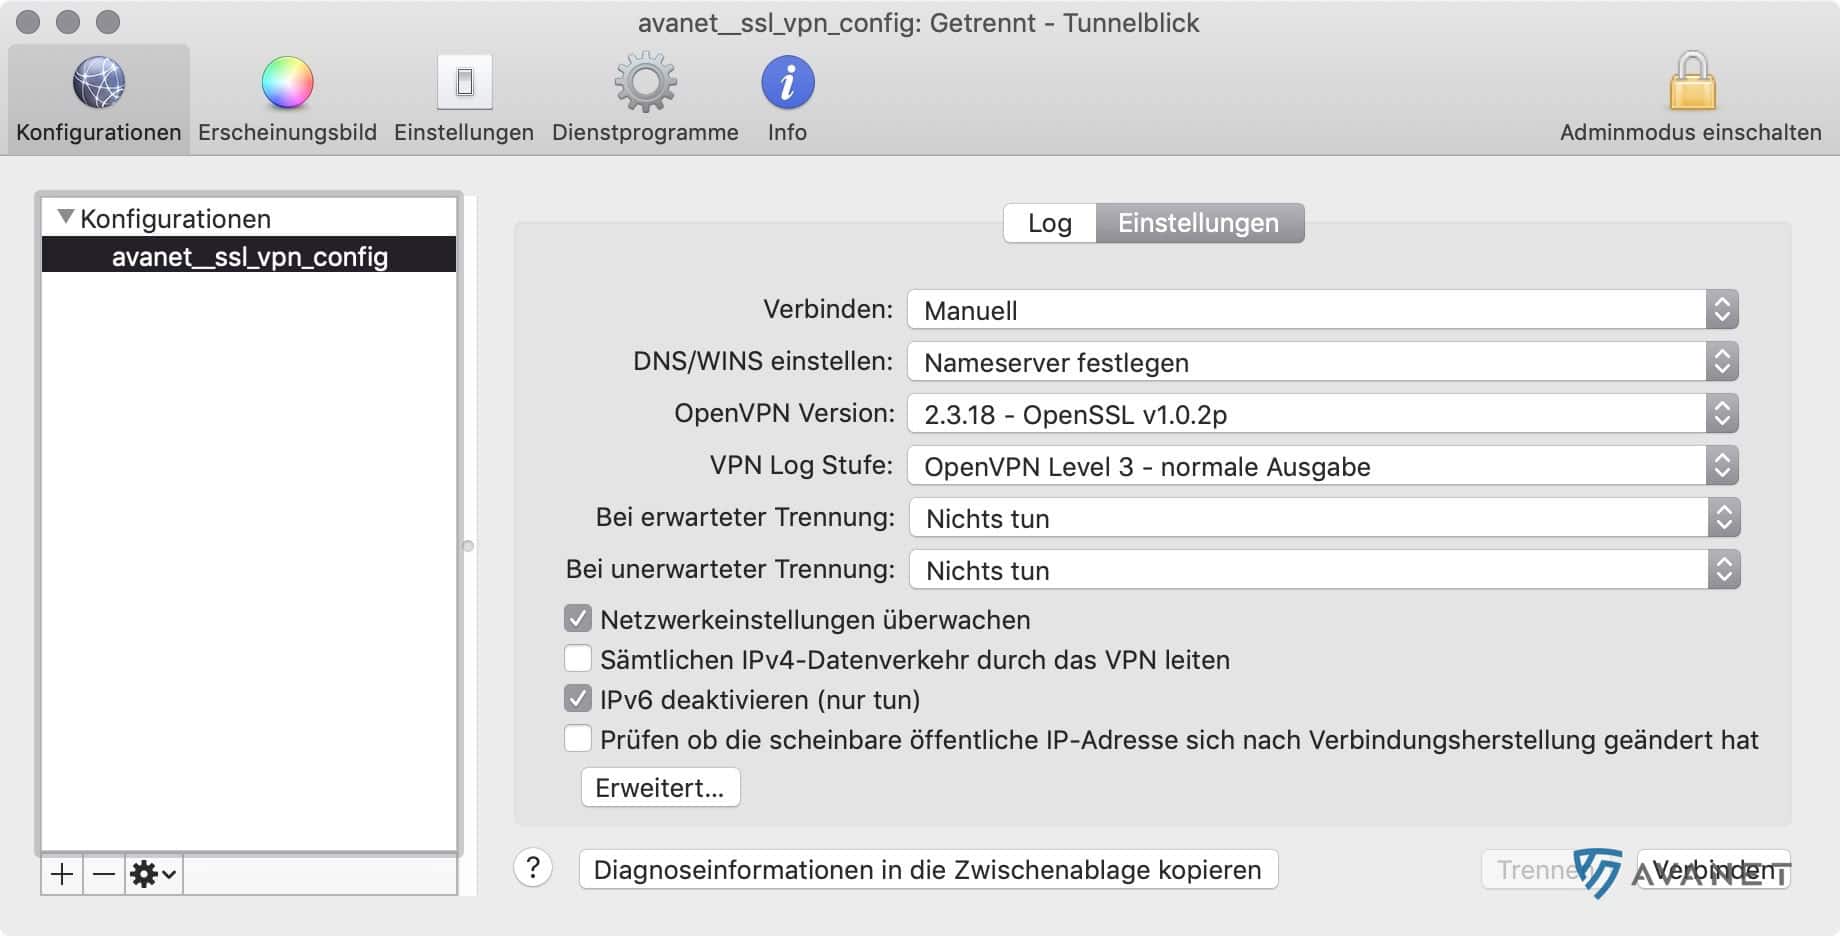Open the OpenVPN Version dropdown
The height and width of the screenshot is (936, 1840).
coord(1323,414)
